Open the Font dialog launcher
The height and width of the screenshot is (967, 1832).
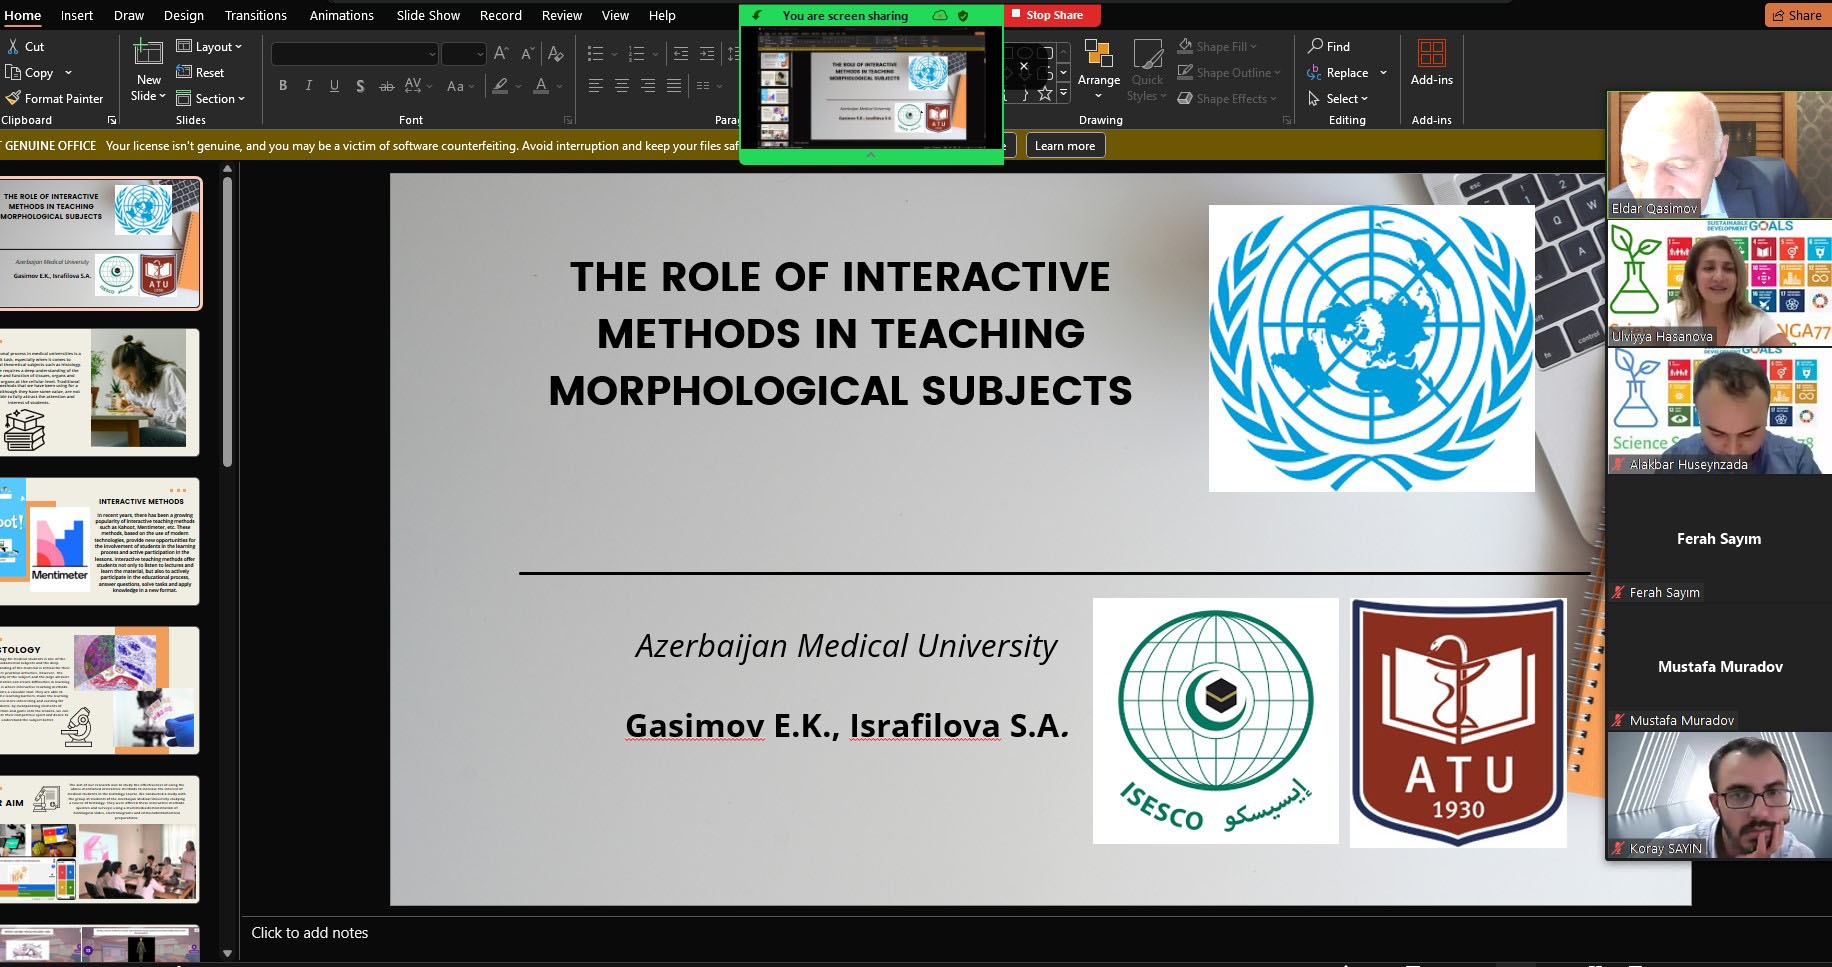click(568, 120)
